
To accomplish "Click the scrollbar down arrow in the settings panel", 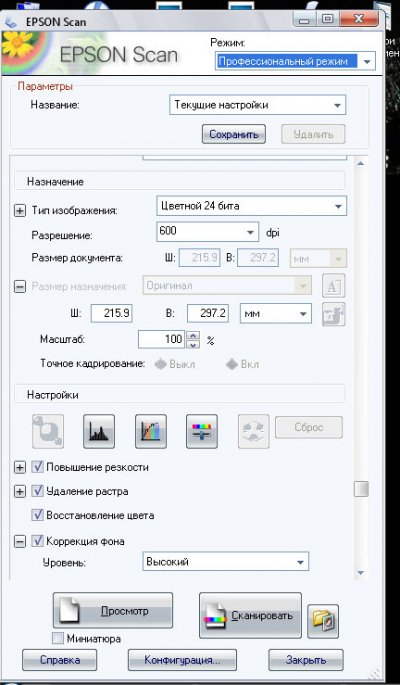I will (x=361, y=572).
